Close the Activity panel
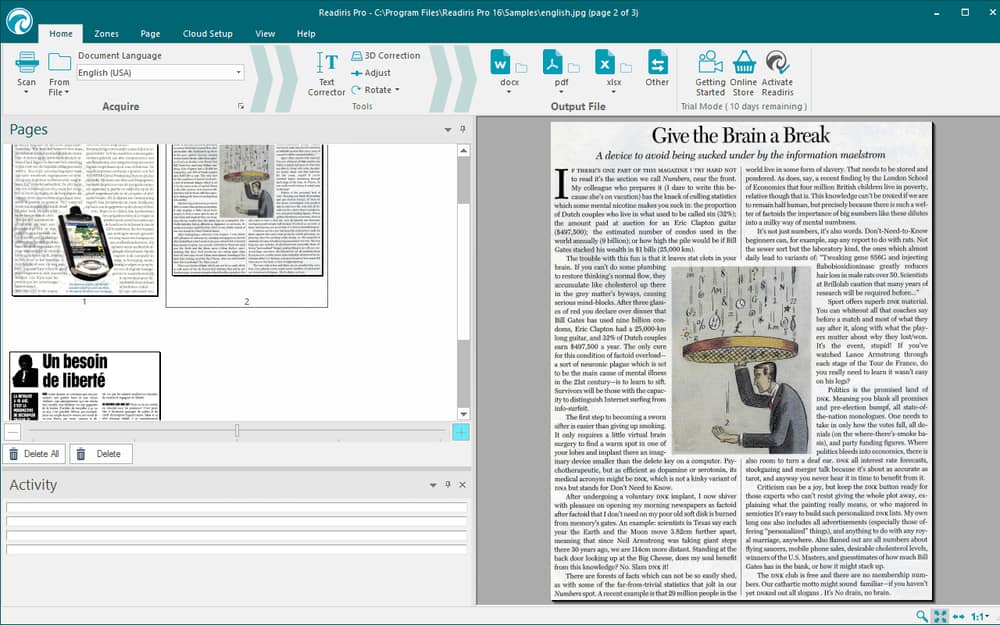The width and height of the screenshot is (1000, 625). [x=462, y=485]
